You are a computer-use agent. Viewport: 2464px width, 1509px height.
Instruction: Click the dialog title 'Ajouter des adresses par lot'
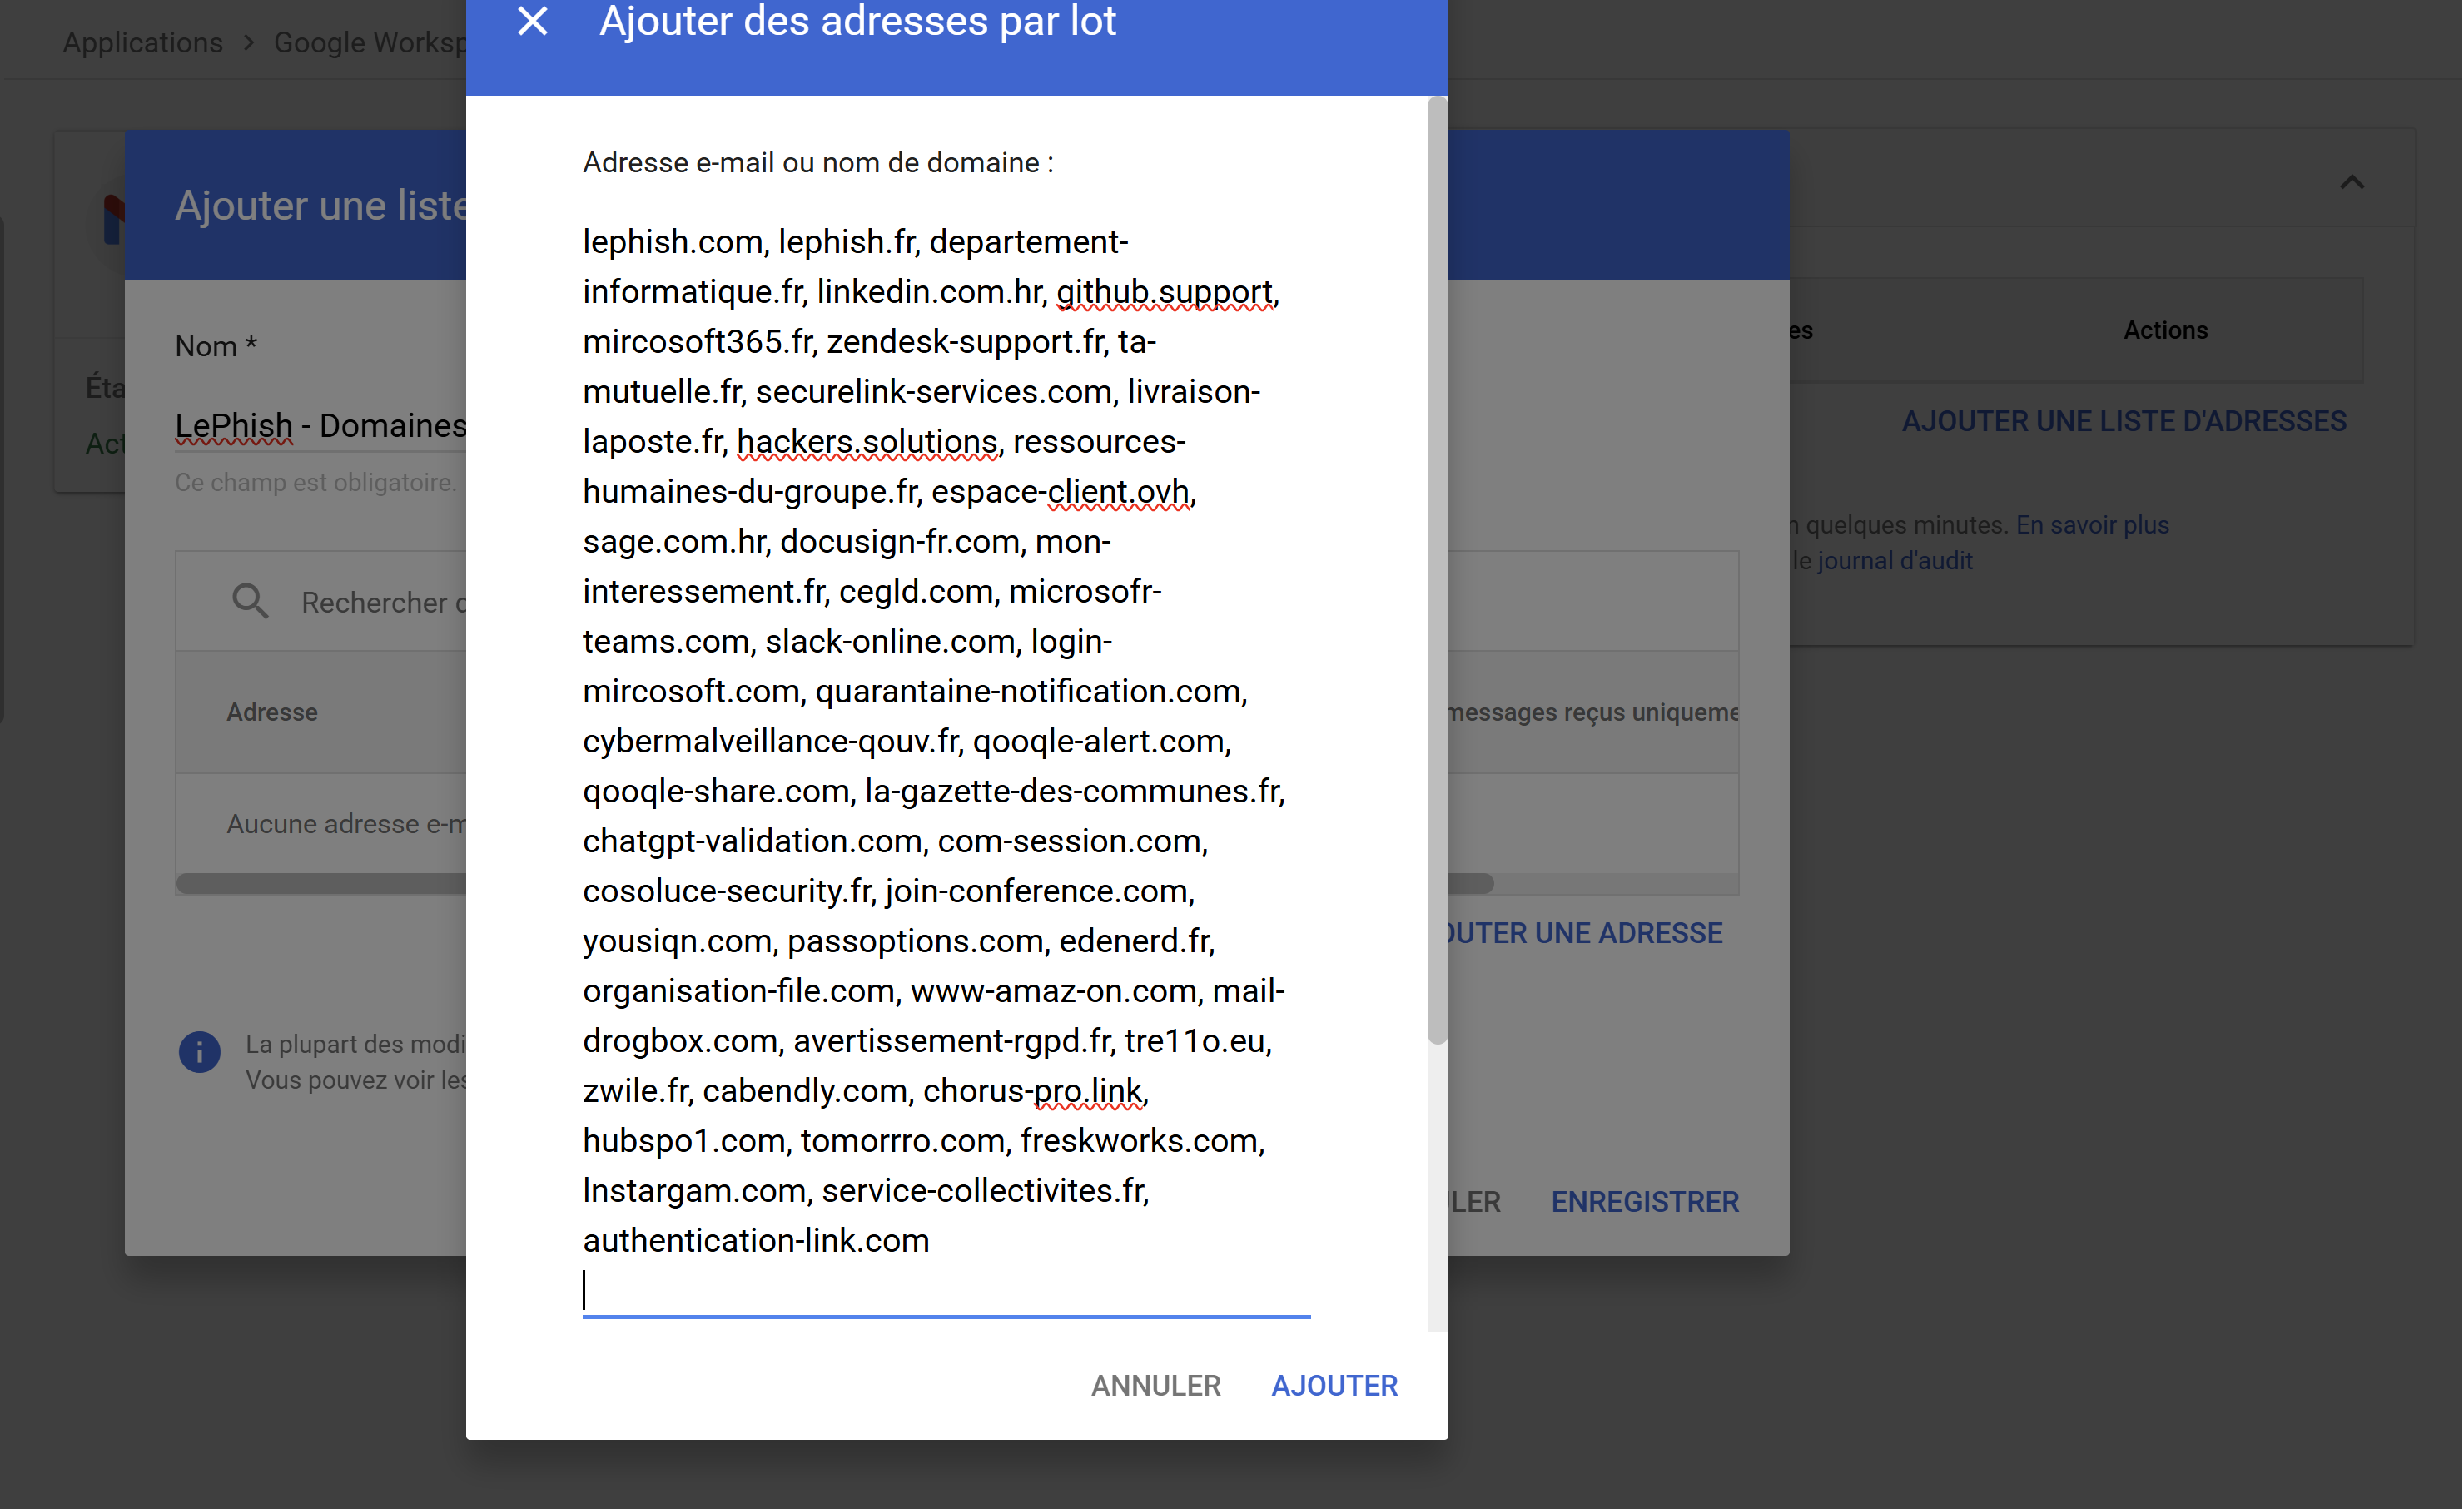(857, 21)
